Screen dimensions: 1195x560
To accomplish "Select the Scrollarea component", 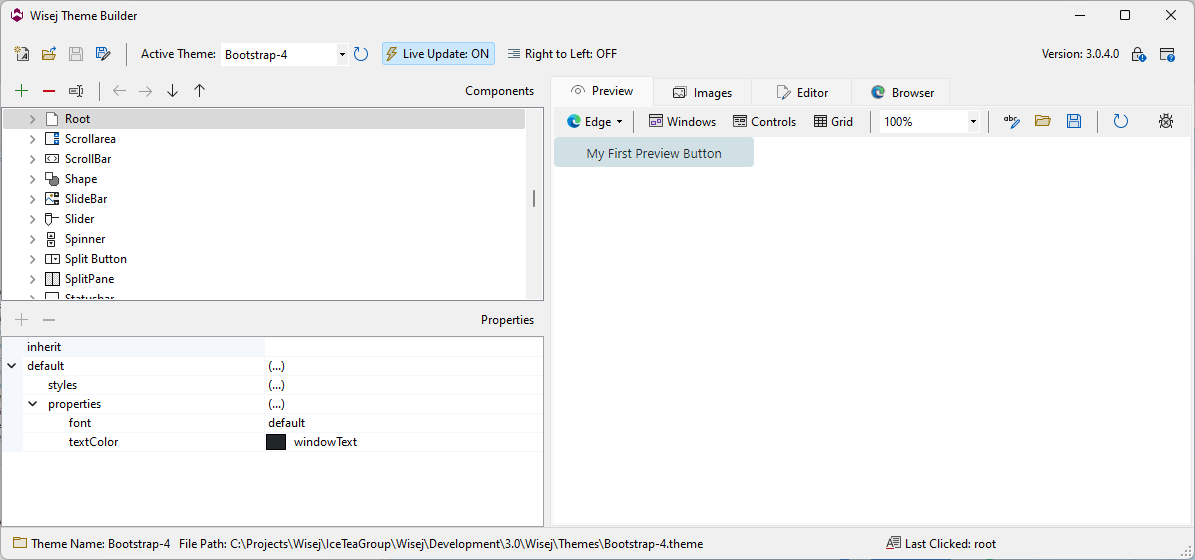I will click(x=90, y=139).
